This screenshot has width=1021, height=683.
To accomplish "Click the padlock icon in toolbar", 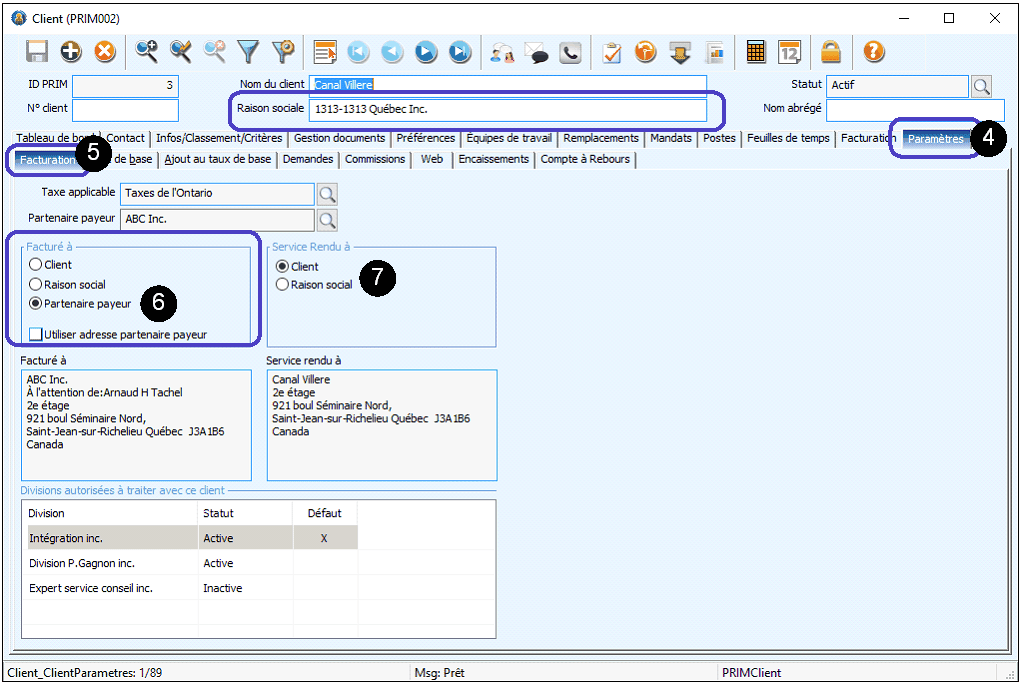I will [830, 51].
